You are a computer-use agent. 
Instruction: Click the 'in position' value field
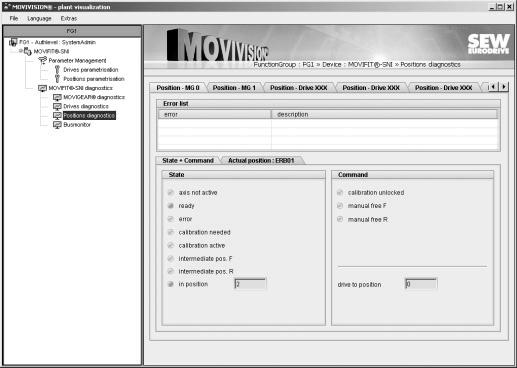[x=250, y=284]
